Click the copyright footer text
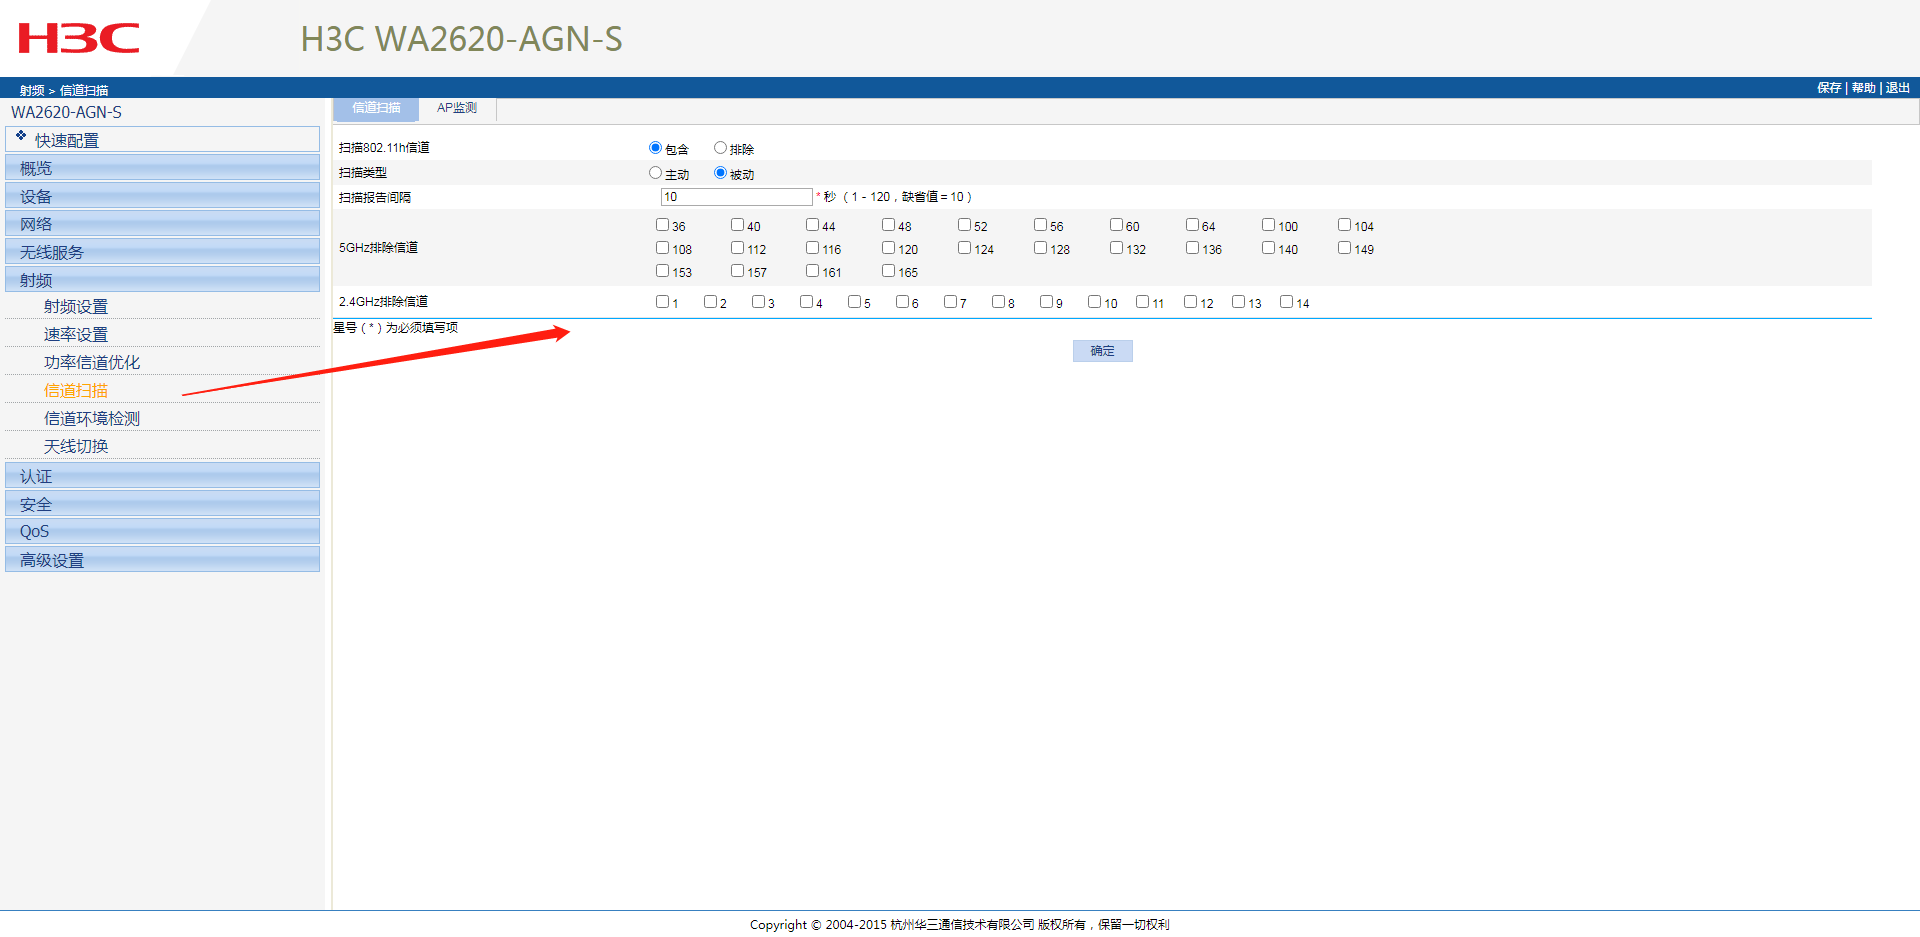This screenshot has height=937, width=1920. [x=960, y=925]
